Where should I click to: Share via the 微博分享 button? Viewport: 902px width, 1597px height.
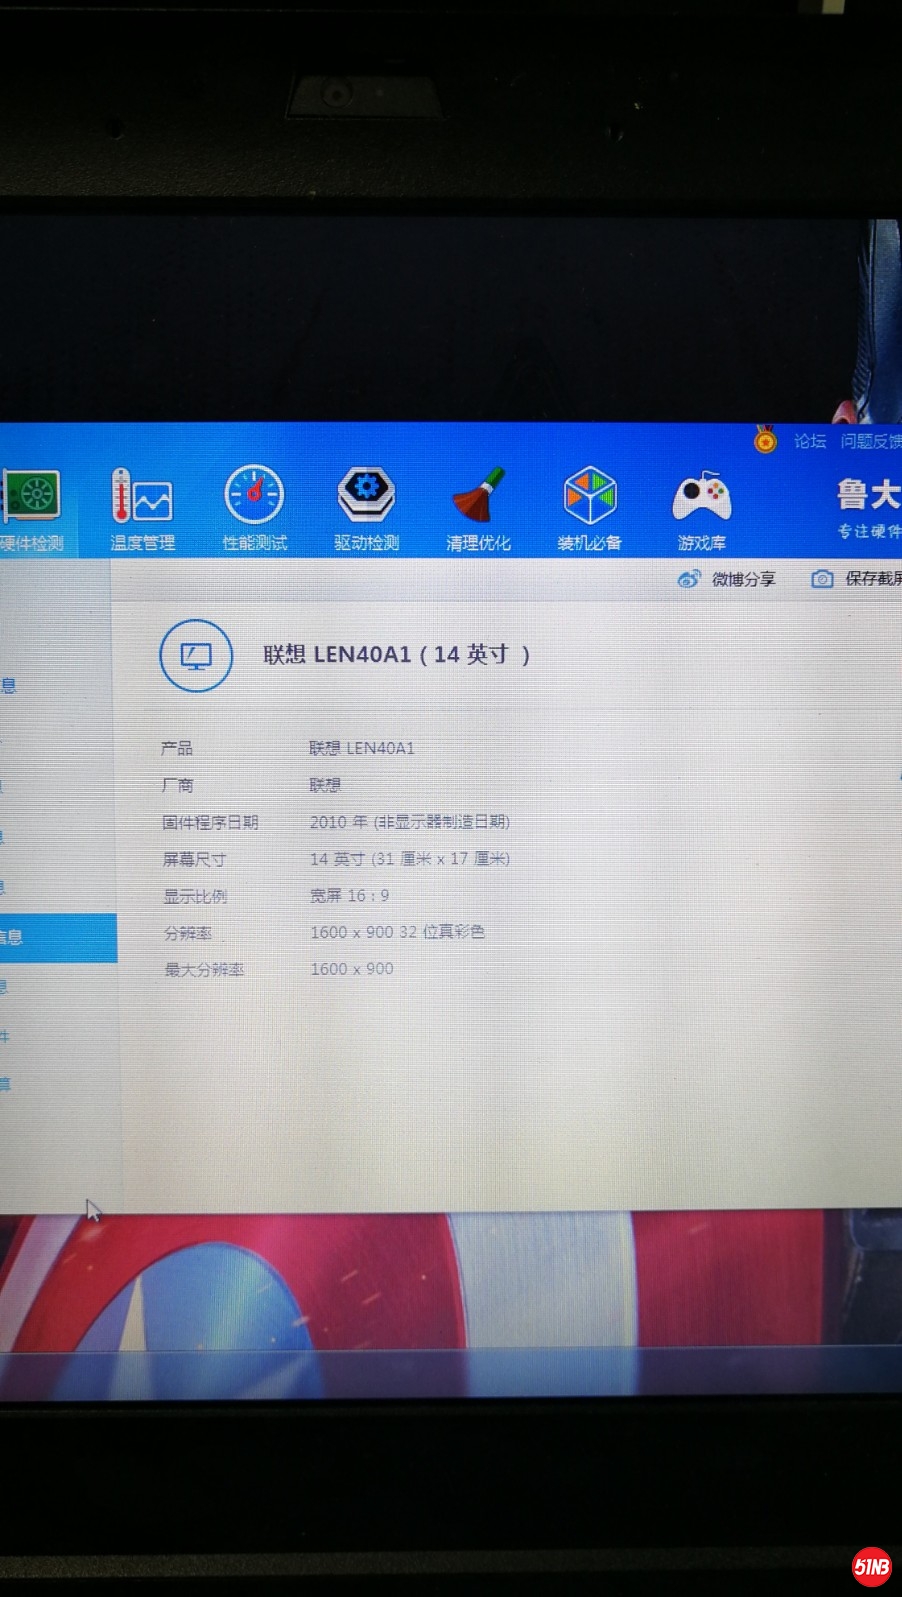click(x=727, y=579)
